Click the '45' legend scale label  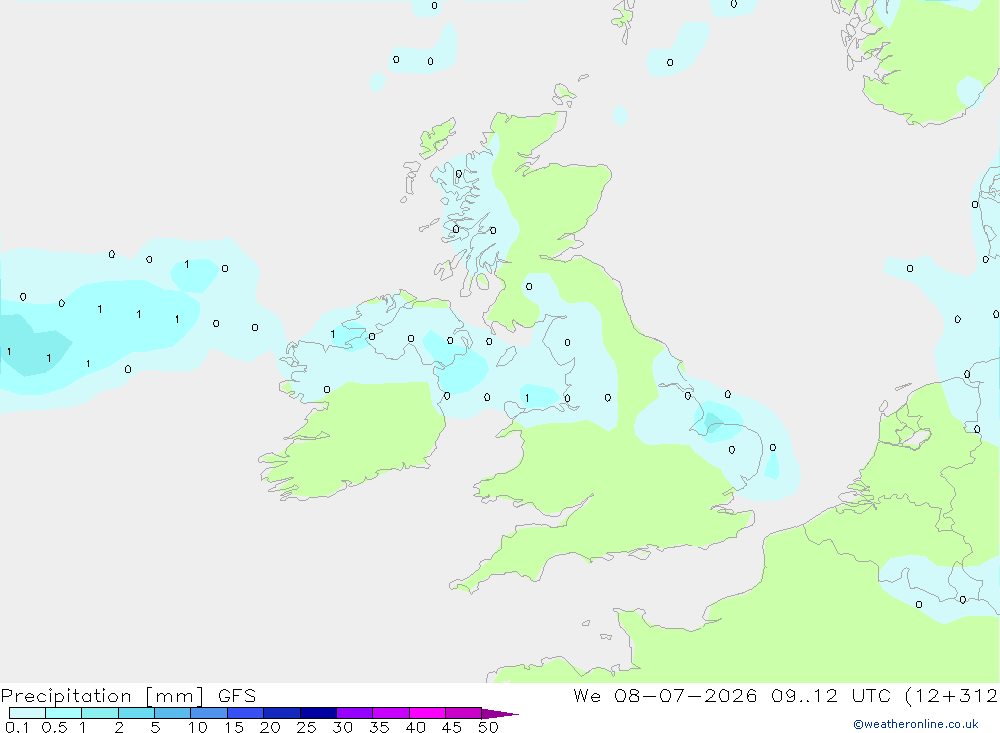452,727
